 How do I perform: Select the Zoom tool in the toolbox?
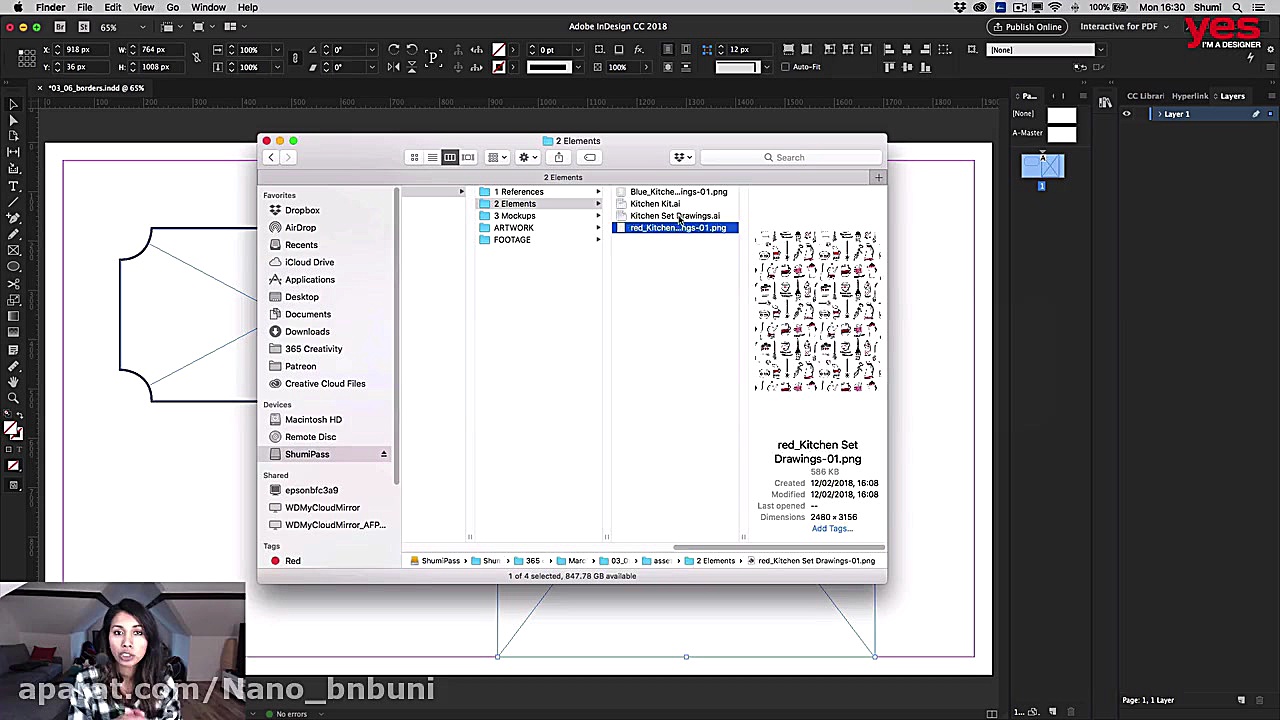tap(13, 398)
